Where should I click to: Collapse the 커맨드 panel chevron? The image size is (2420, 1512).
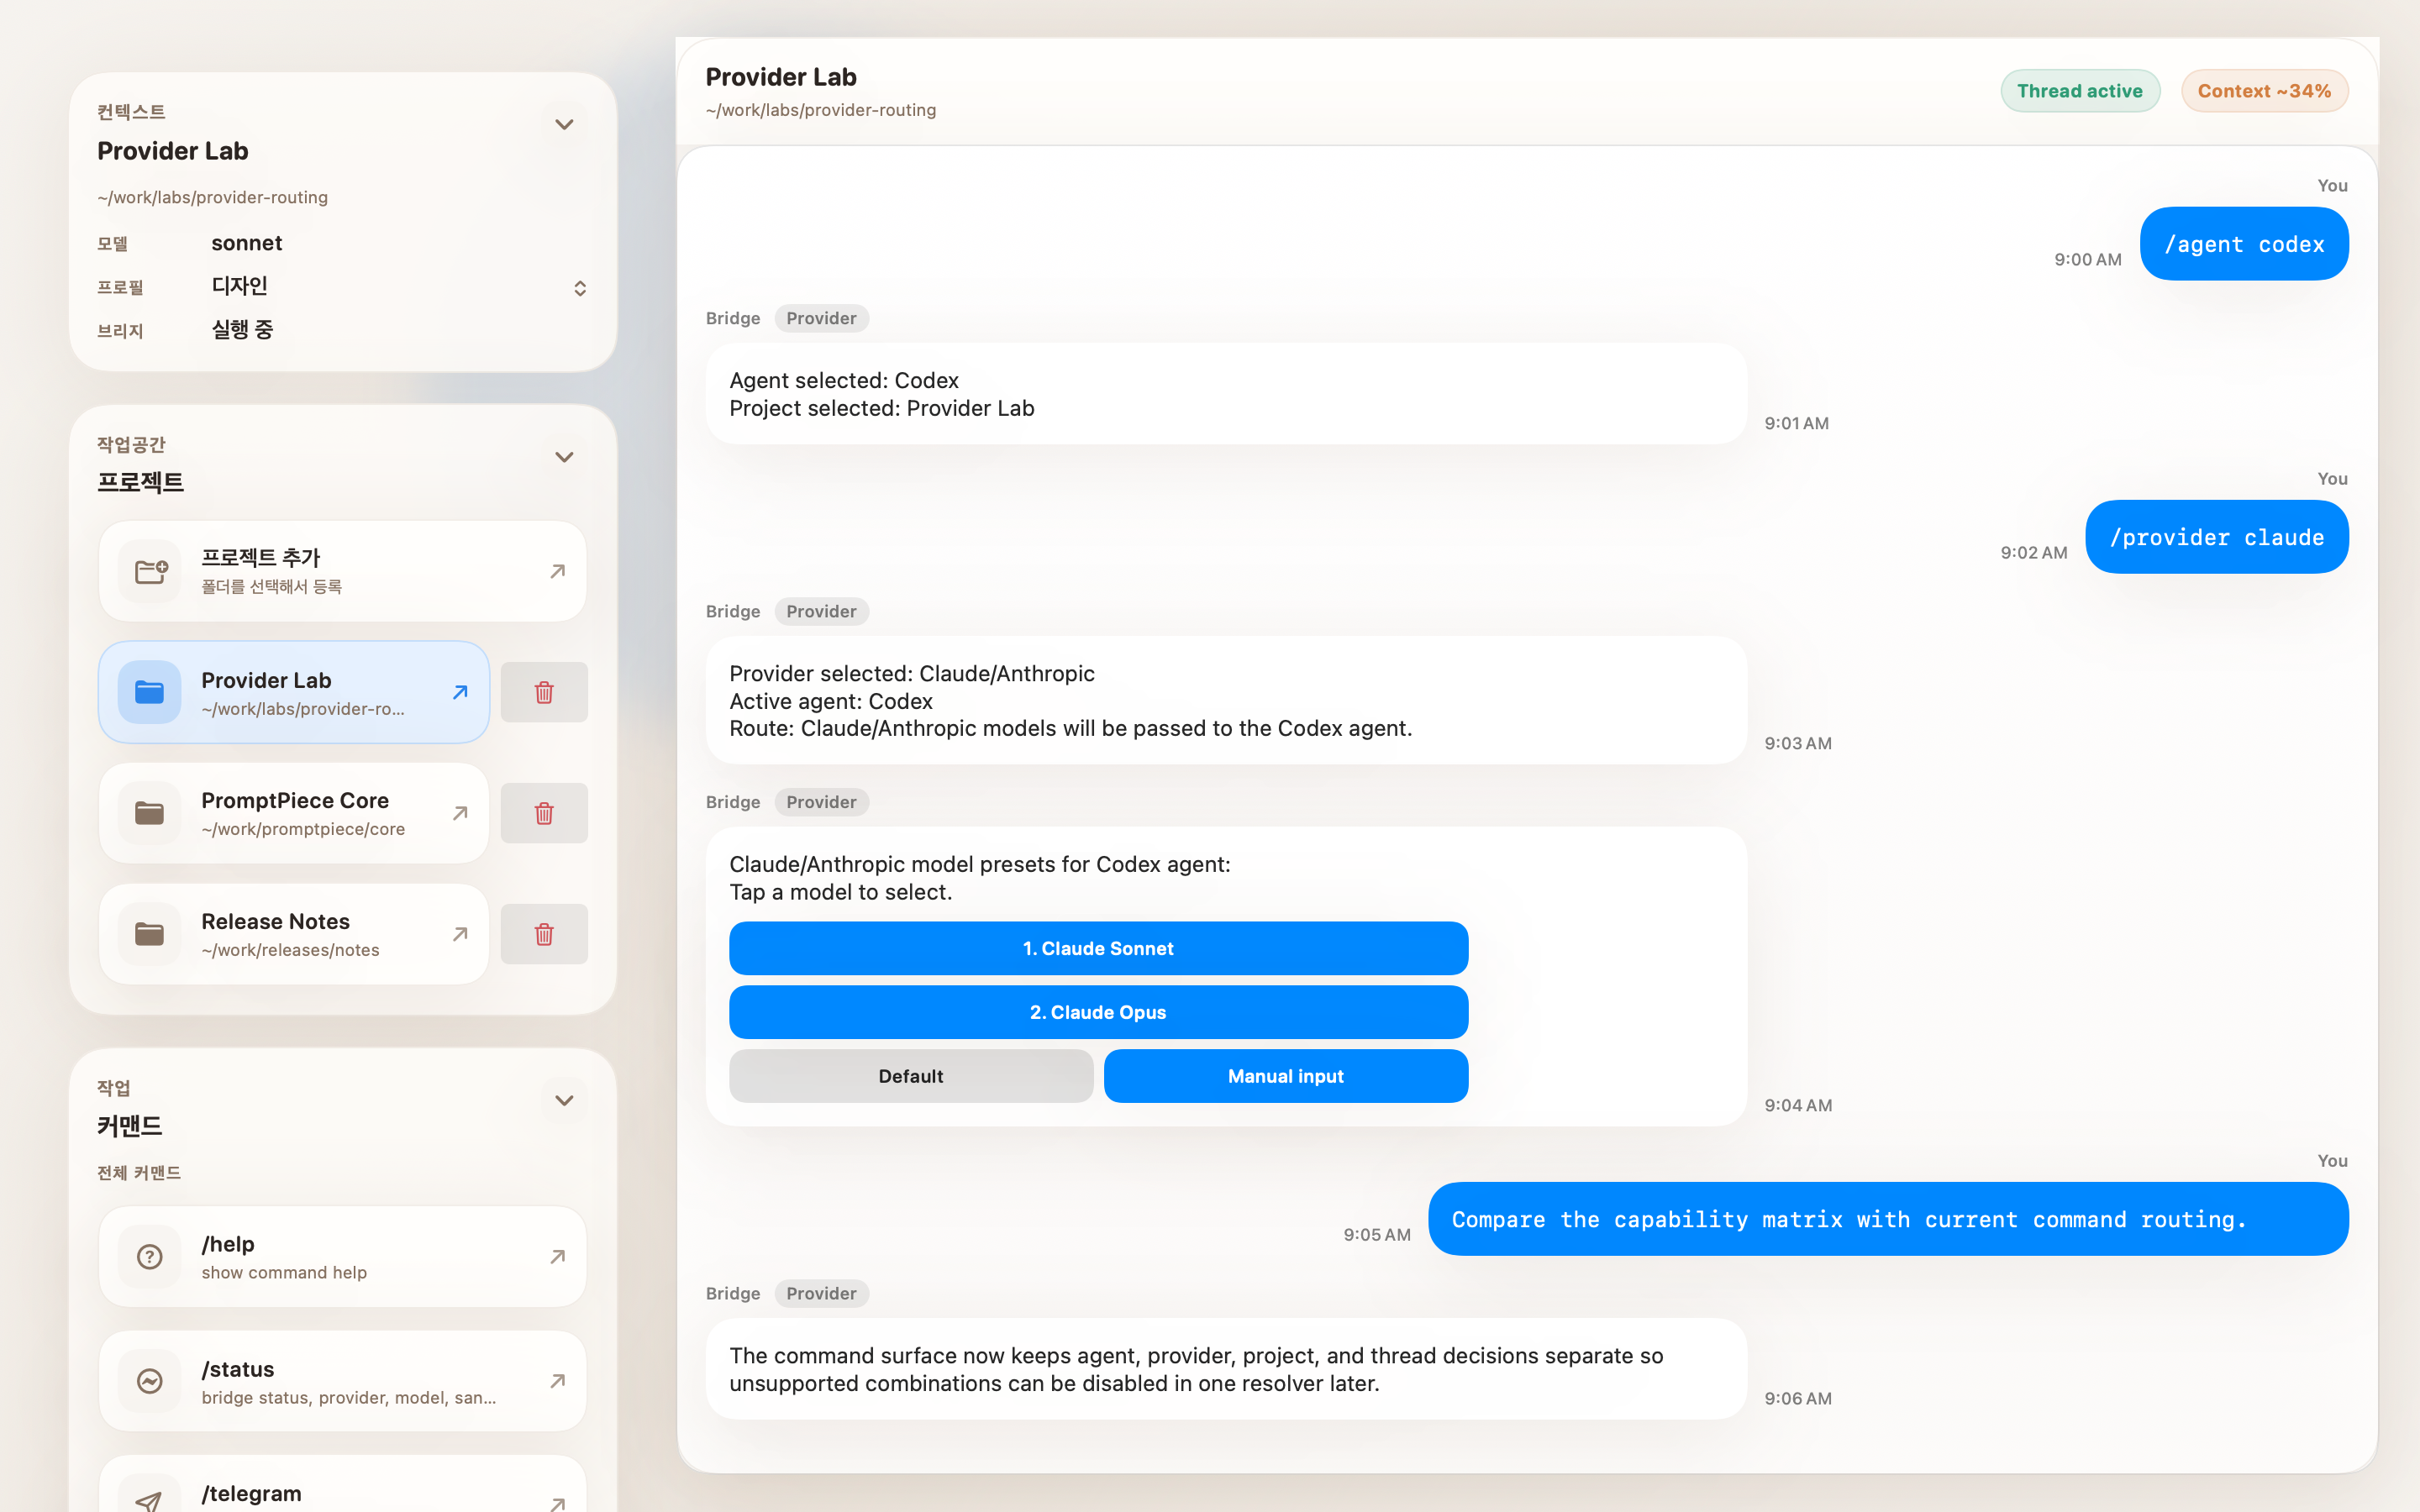tap(564, 1100)
